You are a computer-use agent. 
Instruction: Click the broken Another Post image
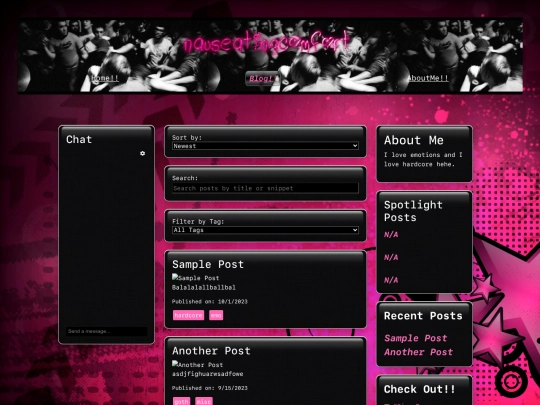(197, 364)
